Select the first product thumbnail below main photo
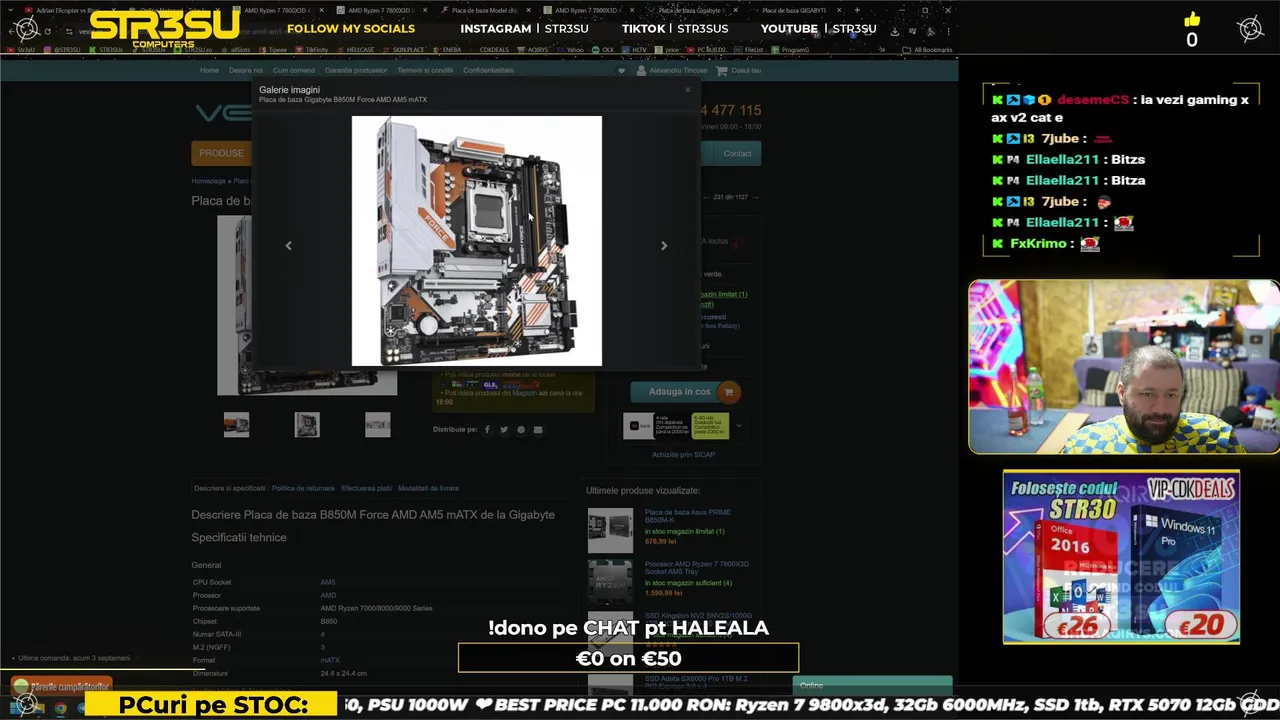Screen dimensions: 1280x720 tap(236, 425)
